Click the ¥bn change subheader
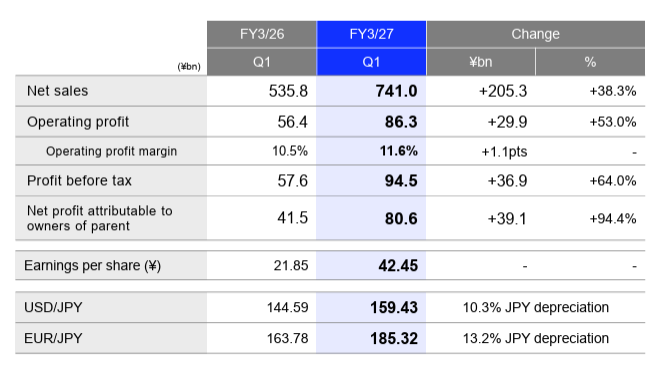 tap(481, 62)
